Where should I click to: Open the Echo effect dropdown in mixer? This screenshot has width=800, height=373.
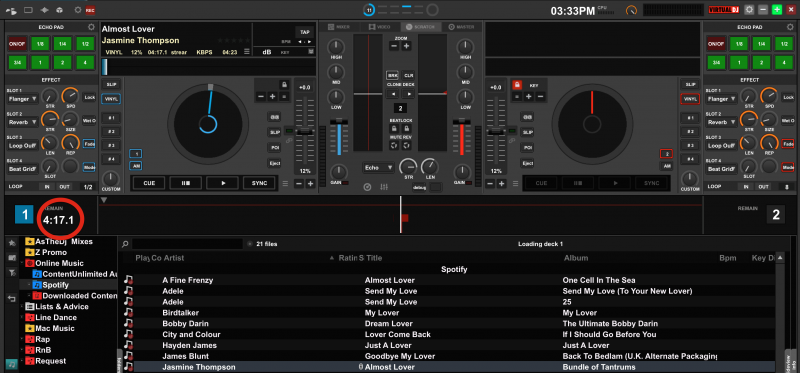(x=379, y=167)
